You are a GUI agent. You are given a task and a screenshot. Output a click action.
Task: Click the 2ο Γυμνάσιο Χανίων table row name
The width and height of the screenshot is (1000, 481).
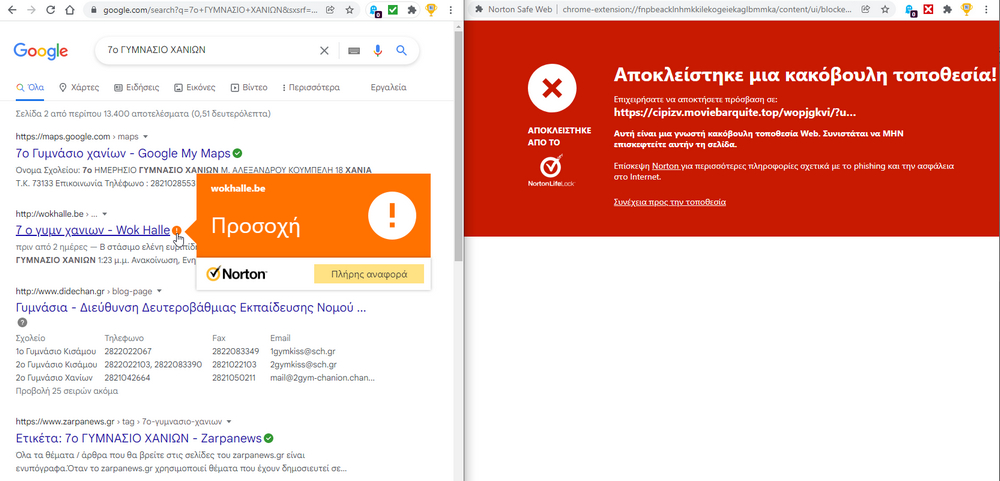tap(54, 378)
